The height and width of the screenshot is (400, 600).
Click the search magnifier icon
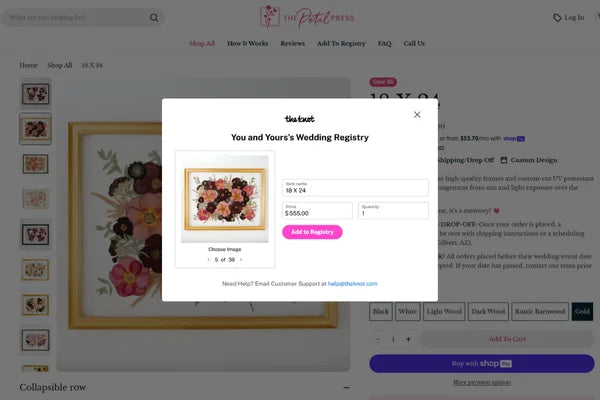point(154,18)
